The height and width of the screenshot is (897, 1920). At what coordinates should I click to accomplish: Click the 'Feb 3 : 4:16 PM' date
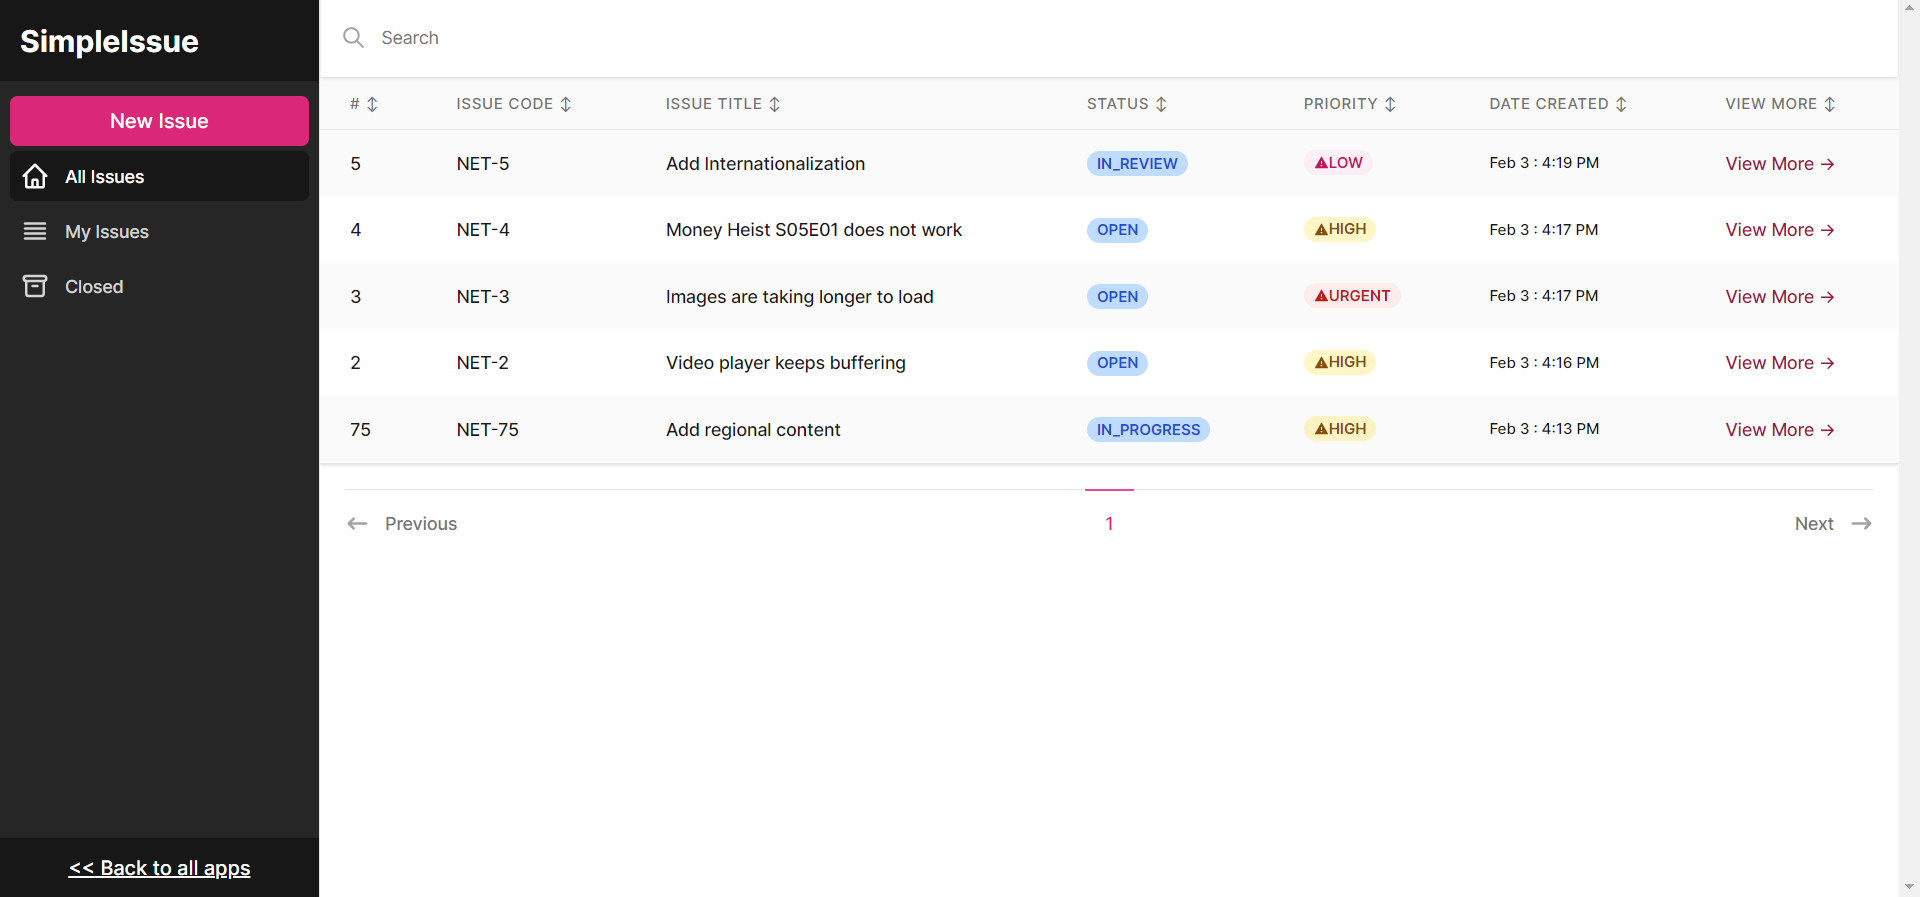coord(1544,363)
